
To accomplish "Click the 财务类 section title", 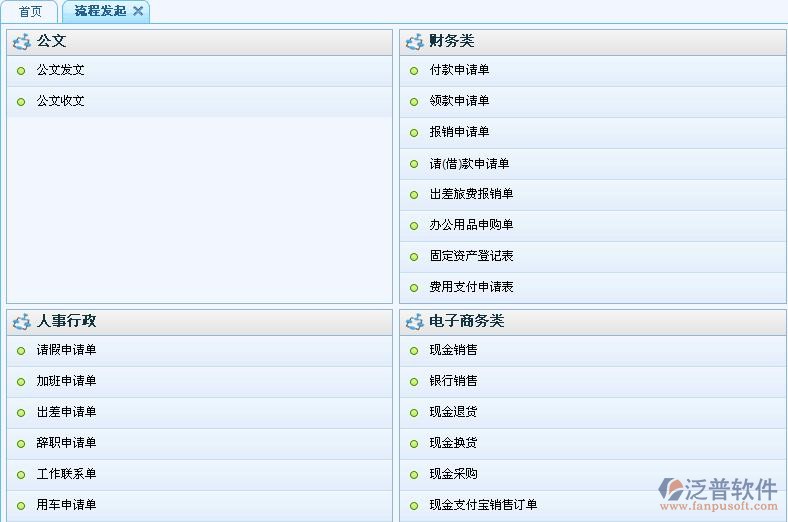I will tap(452, 41).
